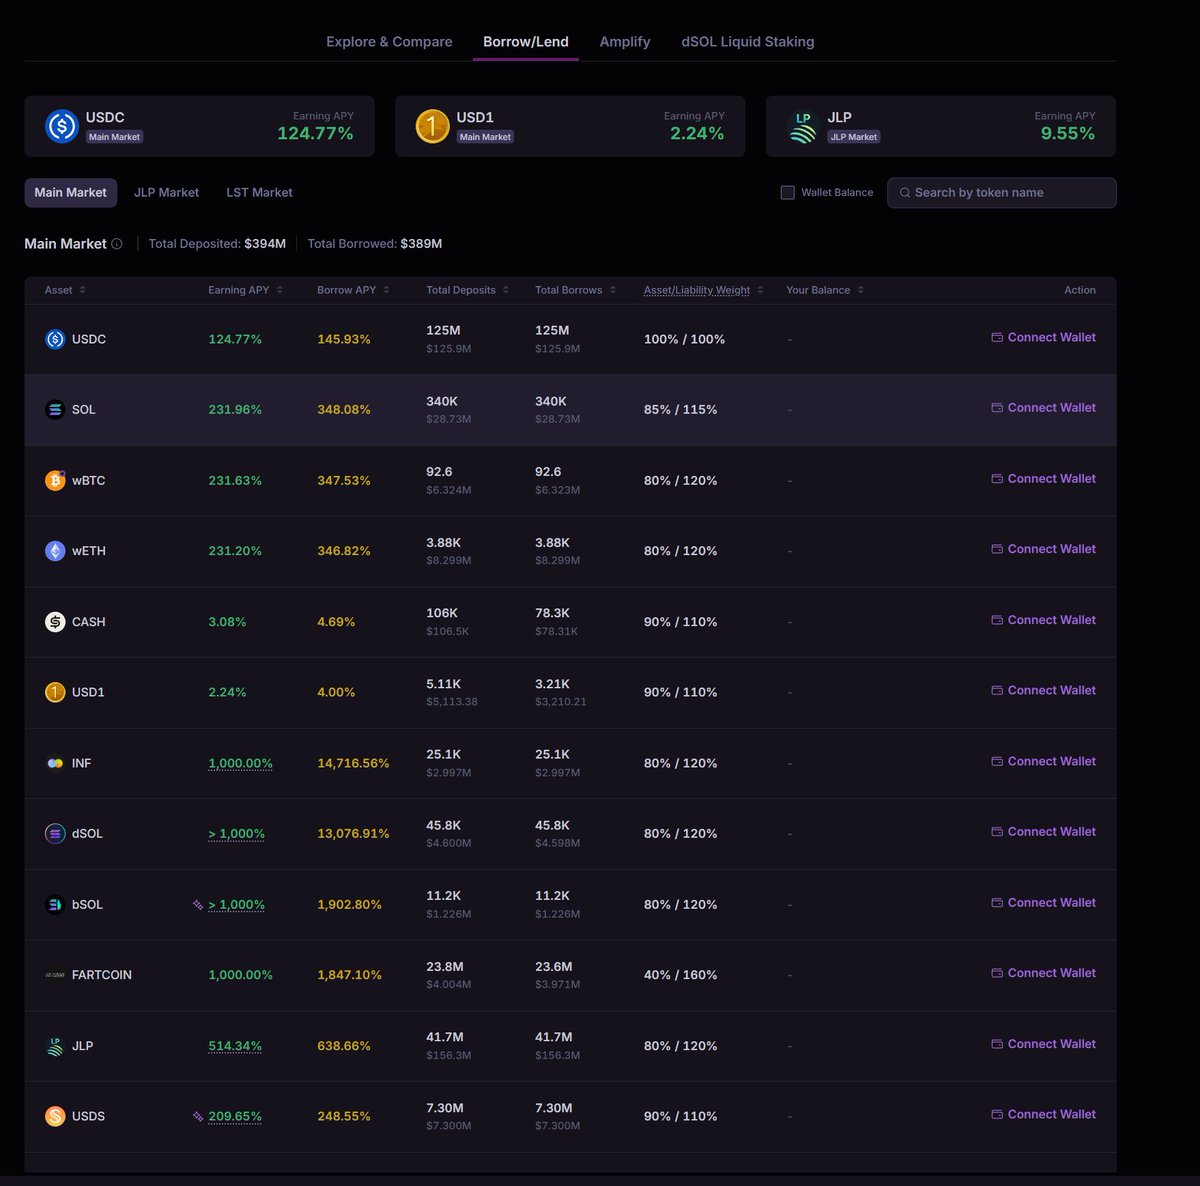Sort the table by Your Balance
The width and height of the screenshot is (1200, 1186).
825,290
